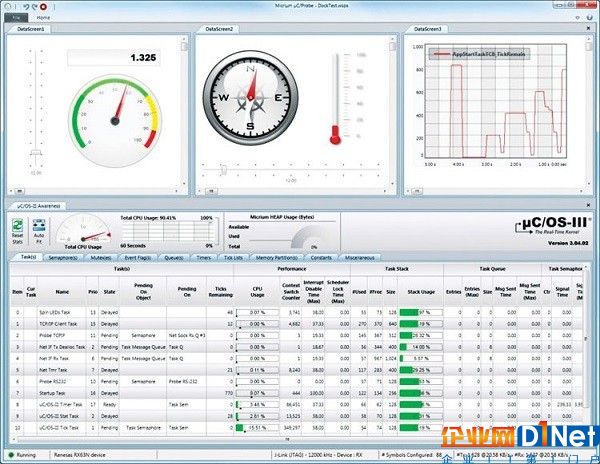600x464 pixels.
Task: Switch to the Constants tab
Action: point(321,258)
